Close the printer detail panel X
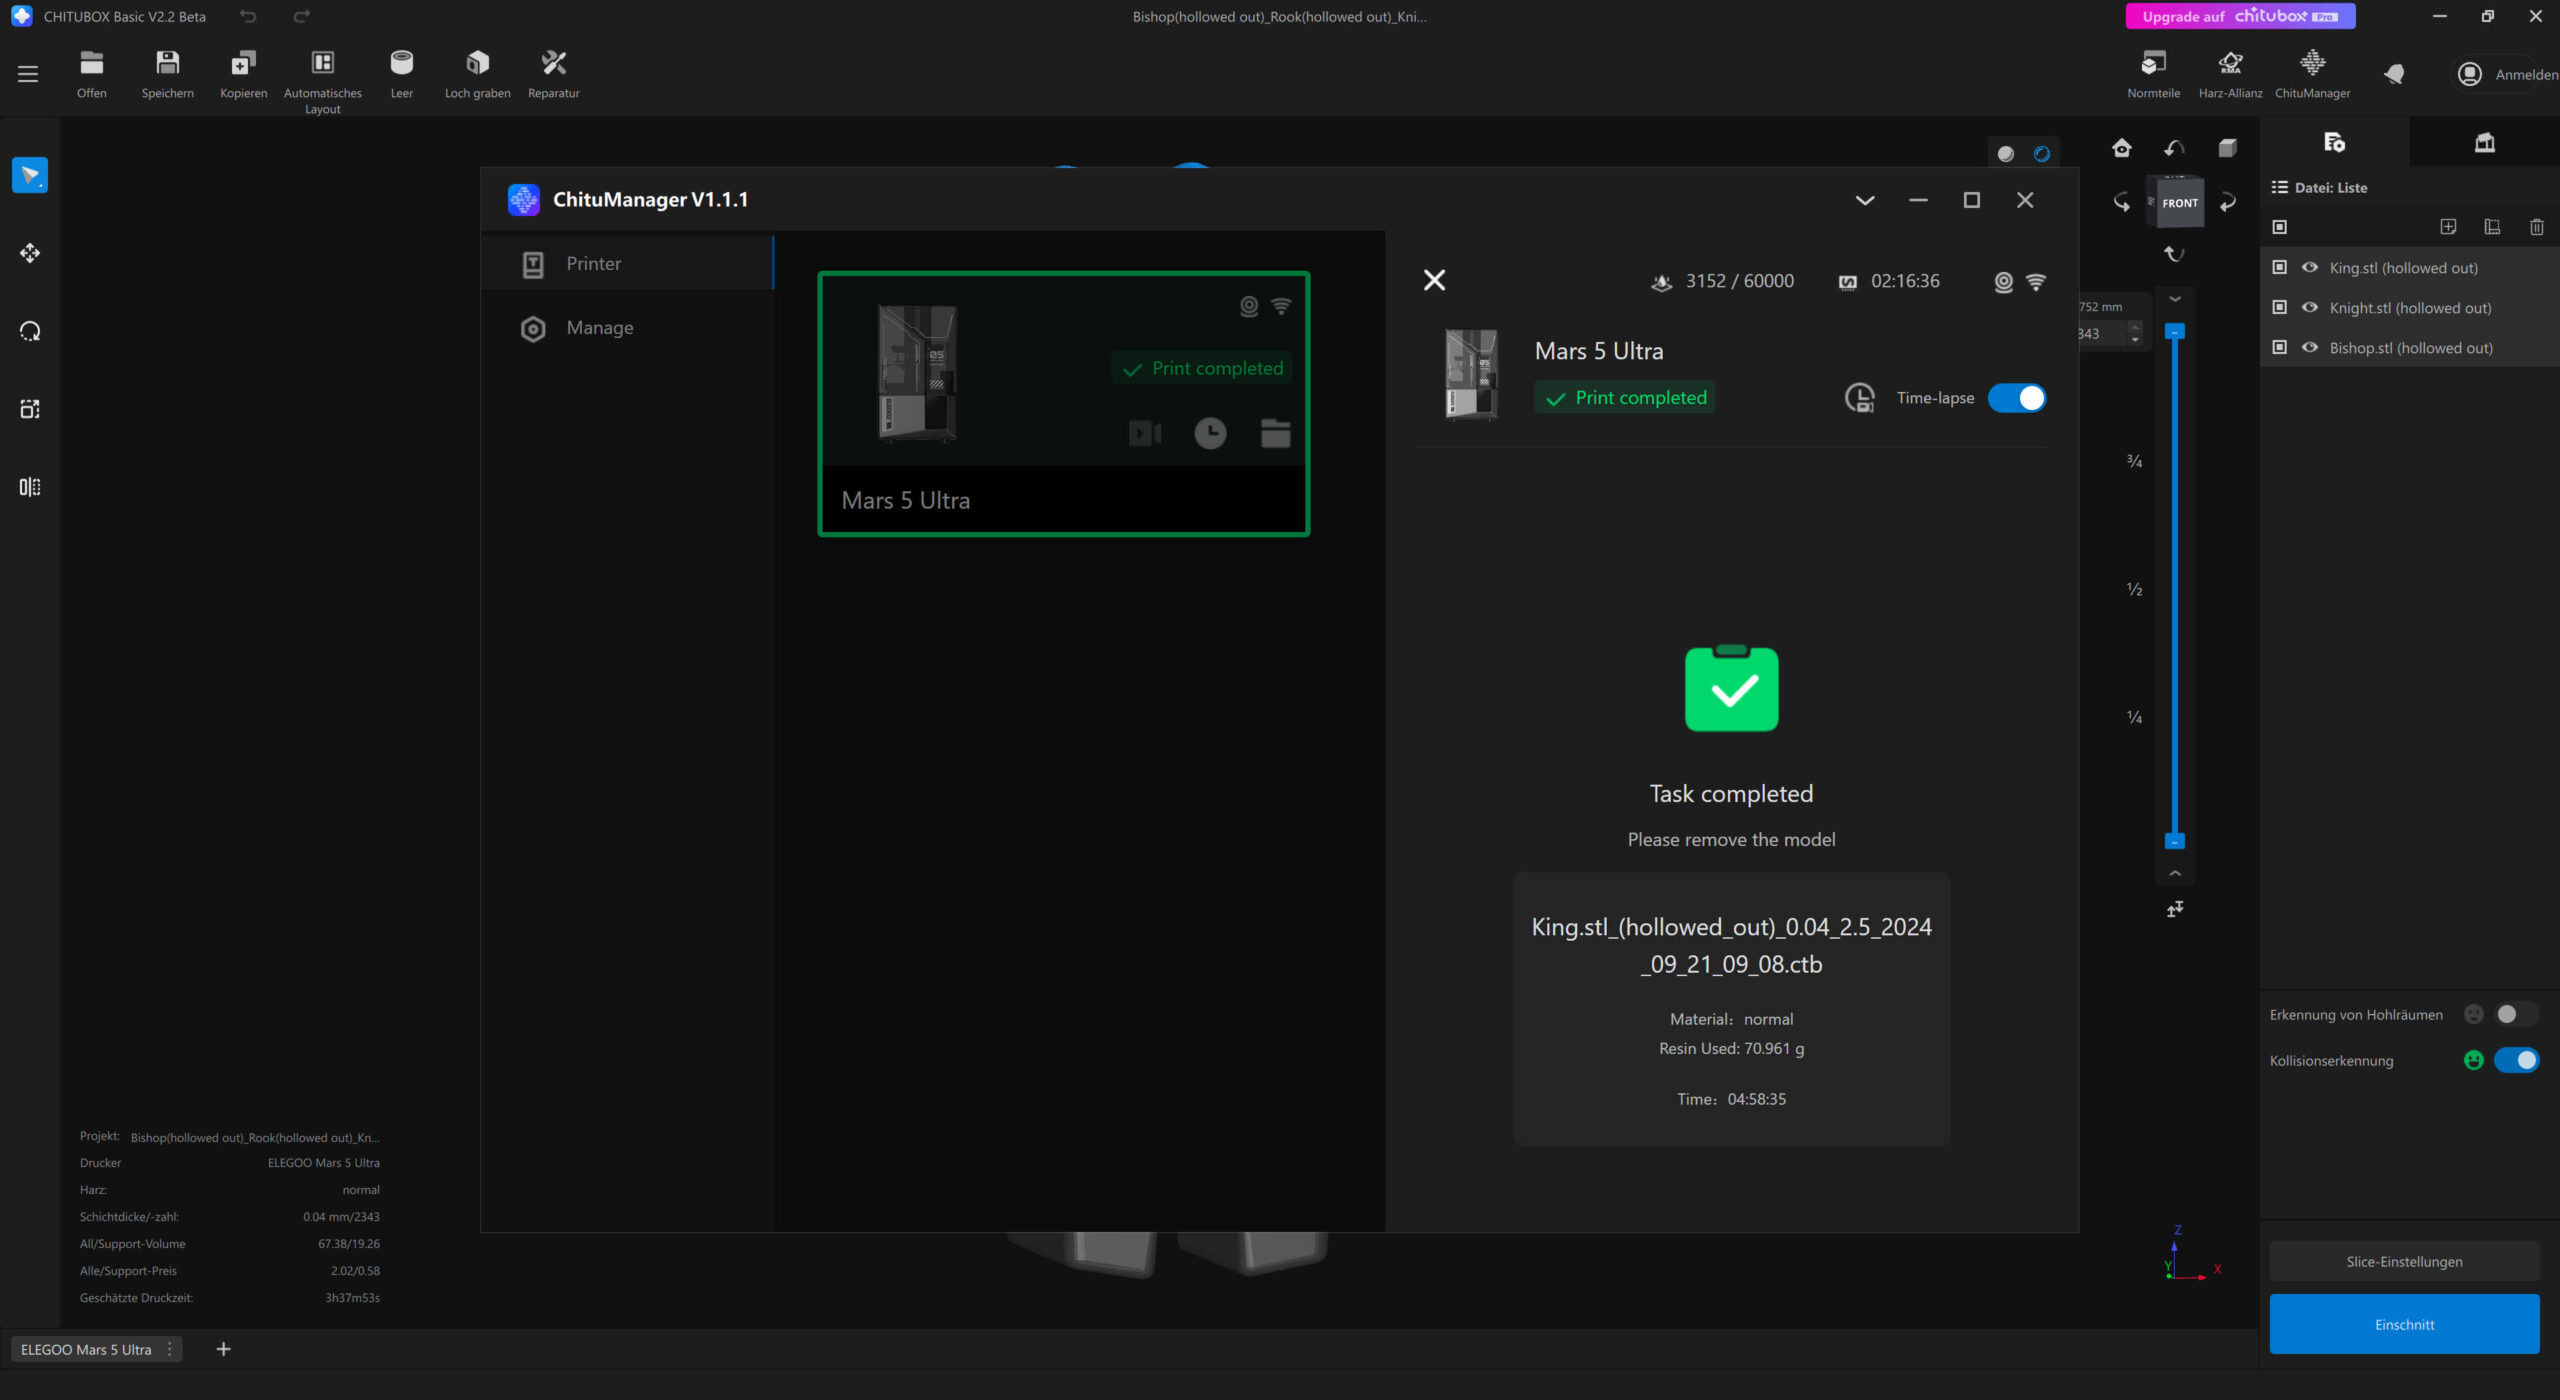This screenshot has height=1400, width=2560. point(1434,280)
